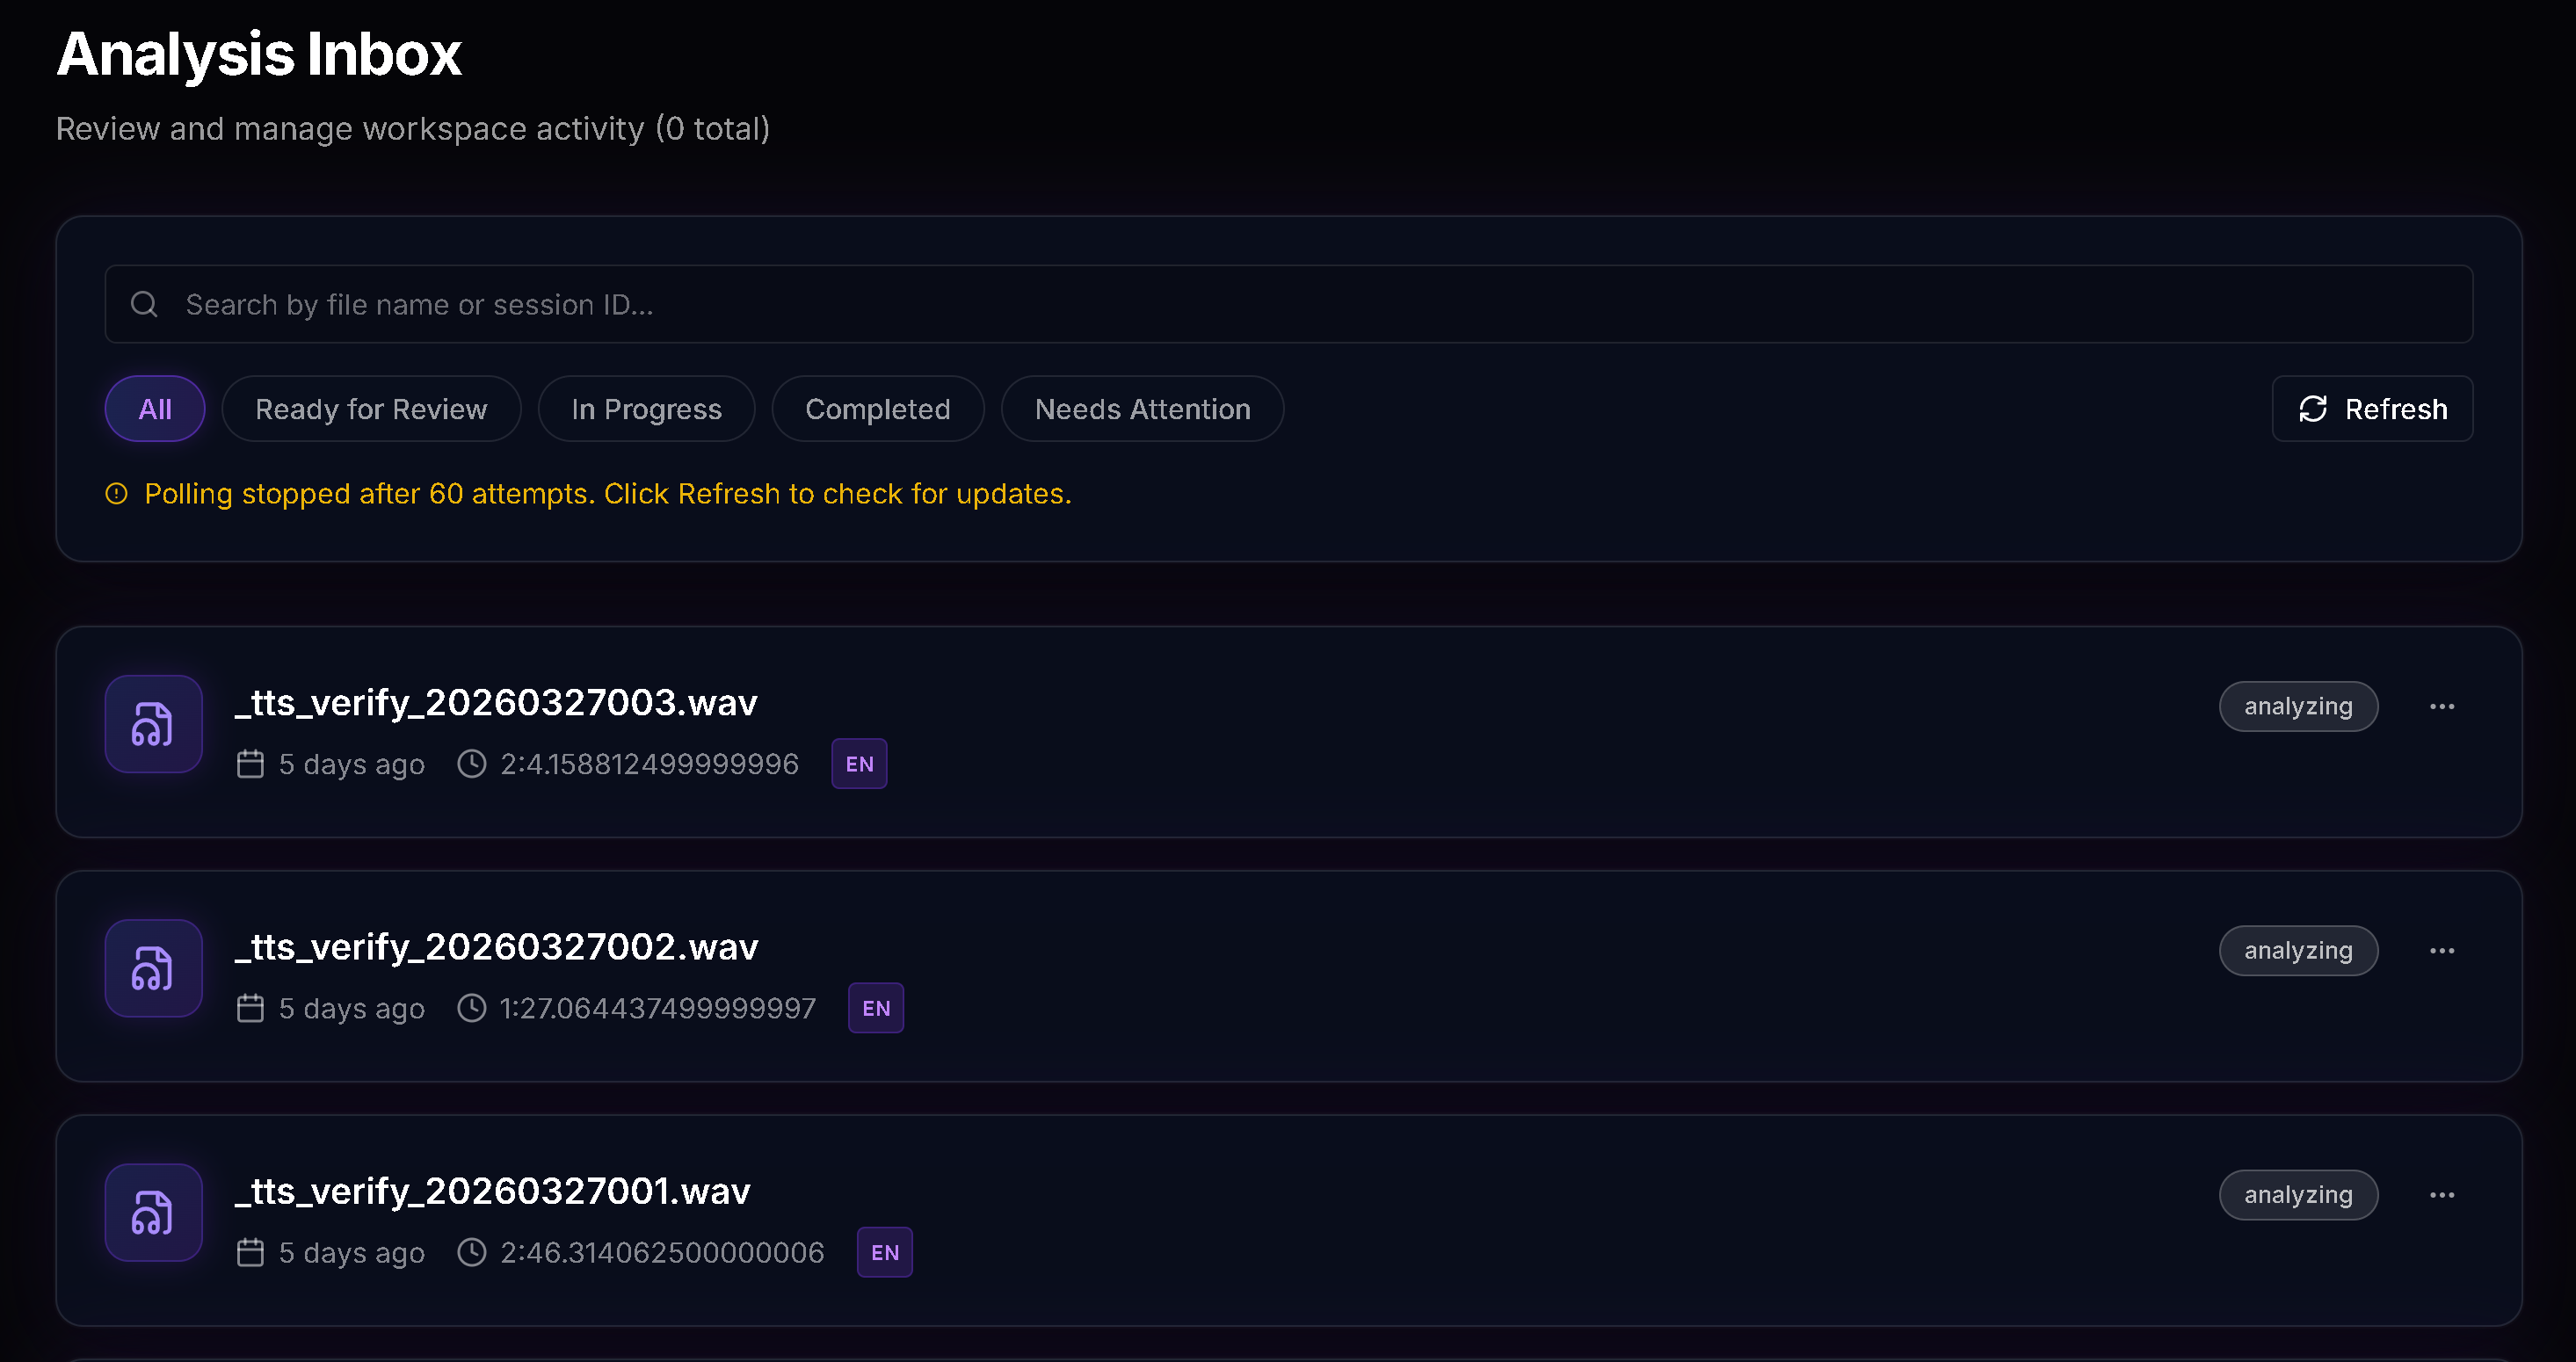Enable the Ready for Review filter
Image resolution: width=2576 pixels, height=1362 pixels.
371,408
